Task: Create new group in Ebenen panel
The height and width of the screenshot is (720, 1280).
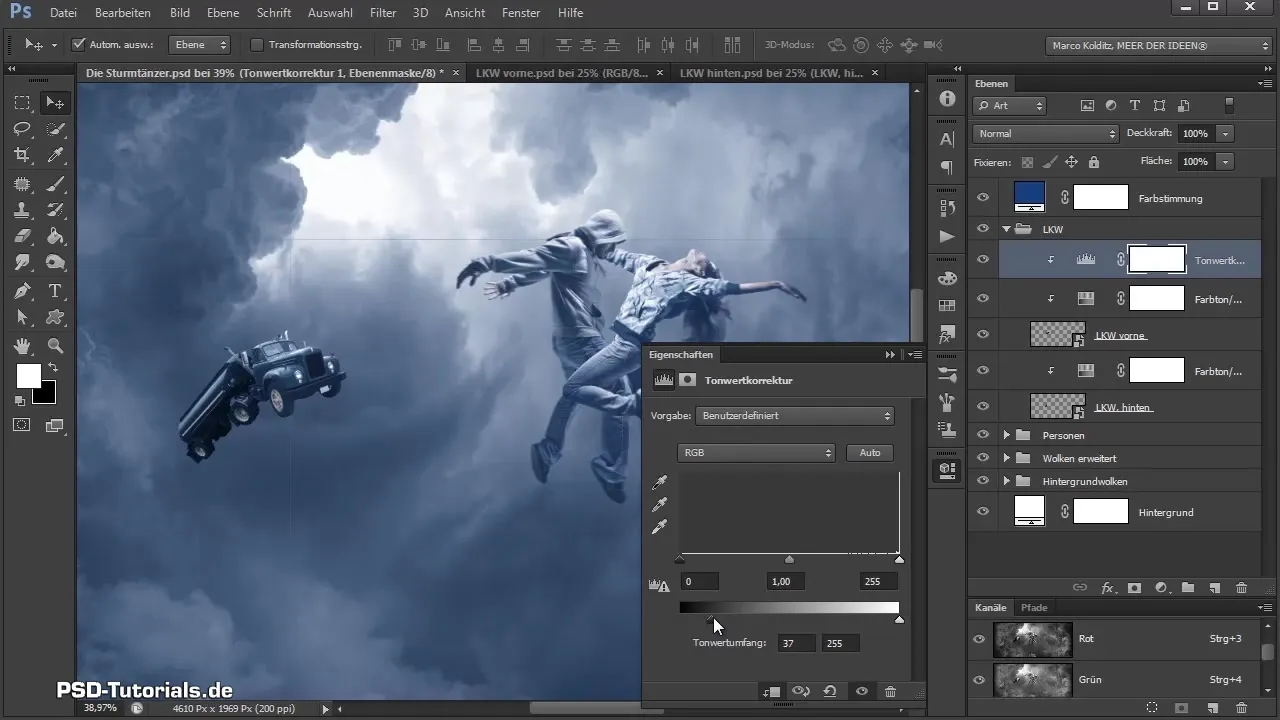Action: [1188, 588]
